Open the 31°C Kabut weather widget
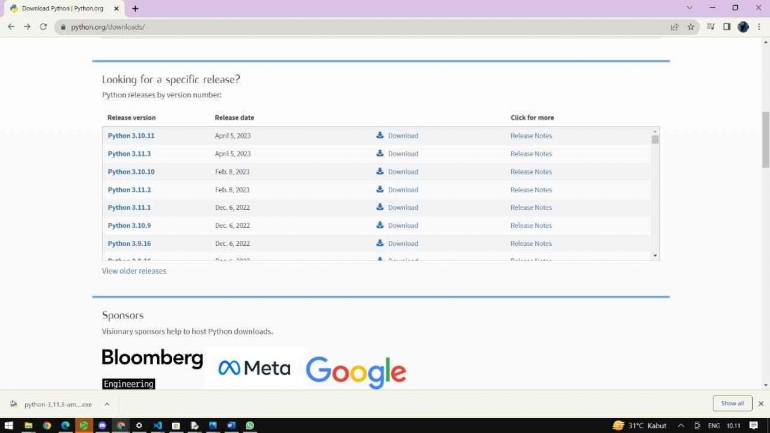Image resolution: width=770 pixels, height=433 pixels. [x=639, y=425]
